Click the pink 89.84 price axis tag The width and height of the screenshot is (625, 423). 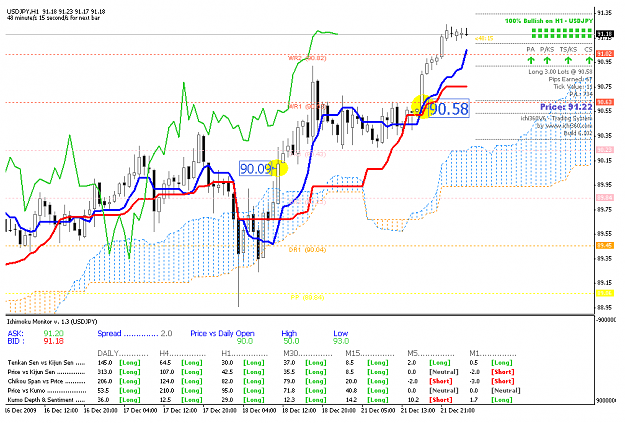pos(605,198)
